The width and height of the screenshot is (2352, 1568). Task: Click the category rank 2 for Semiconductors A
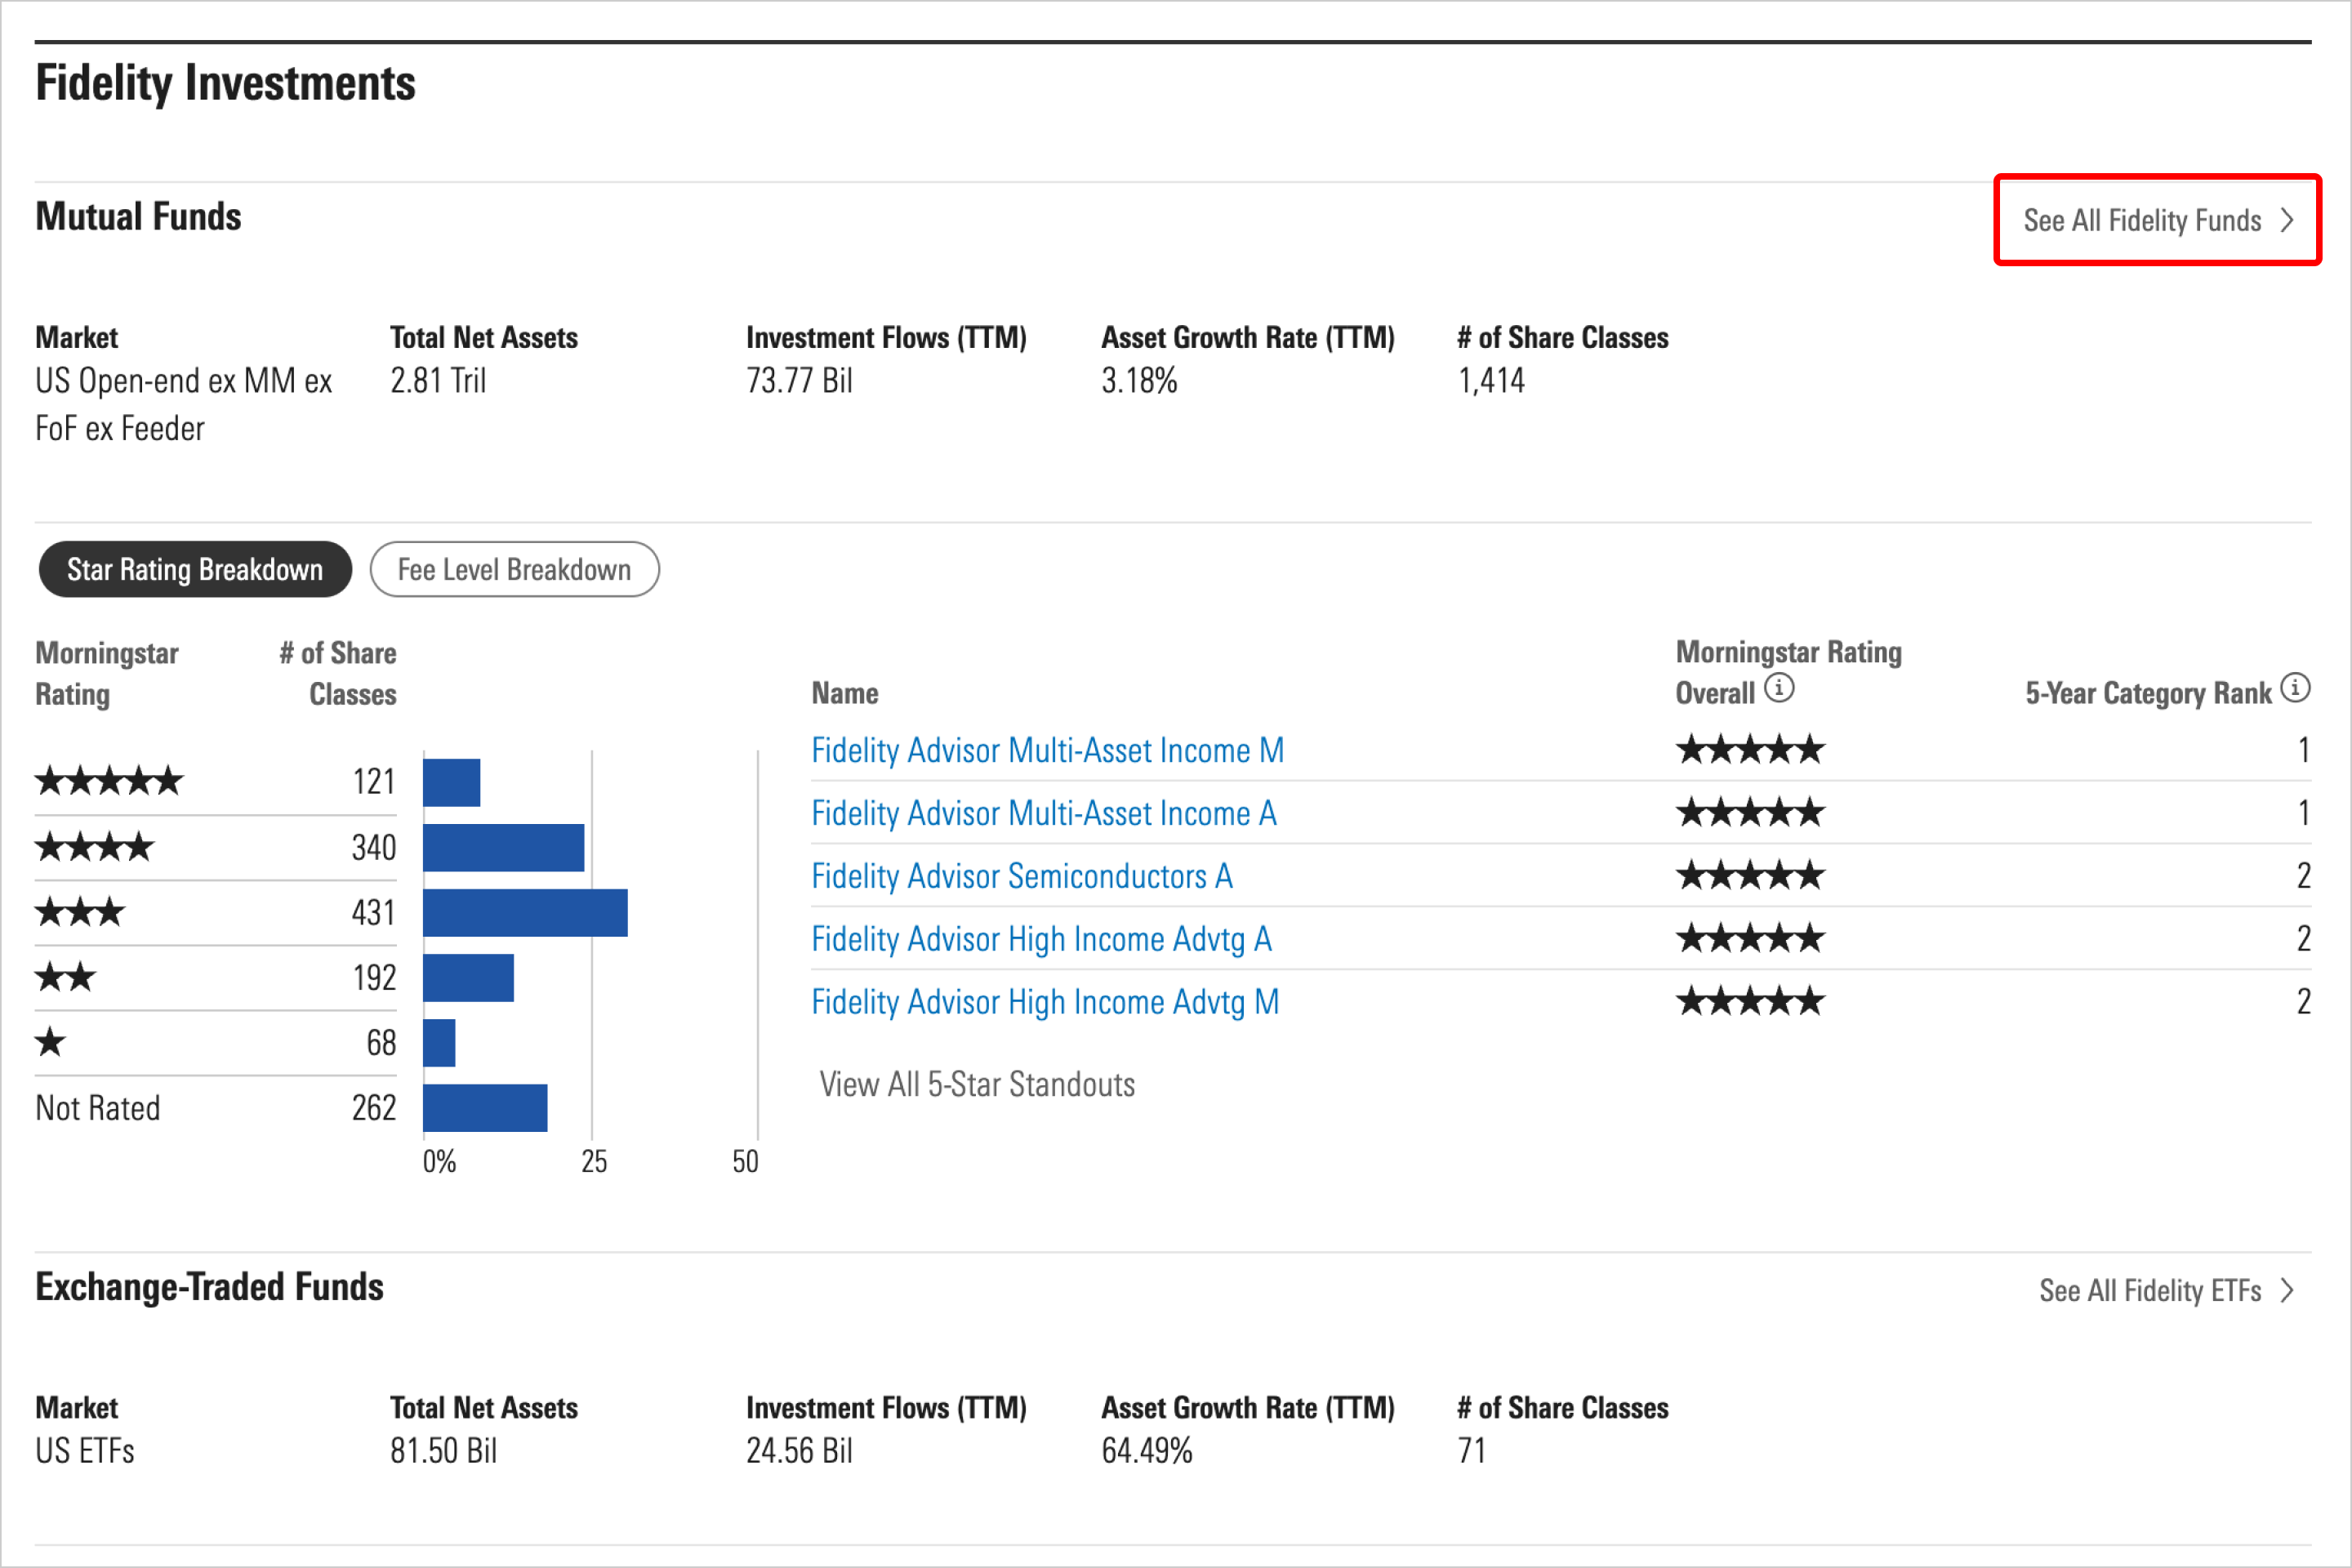pos(2304,876)
